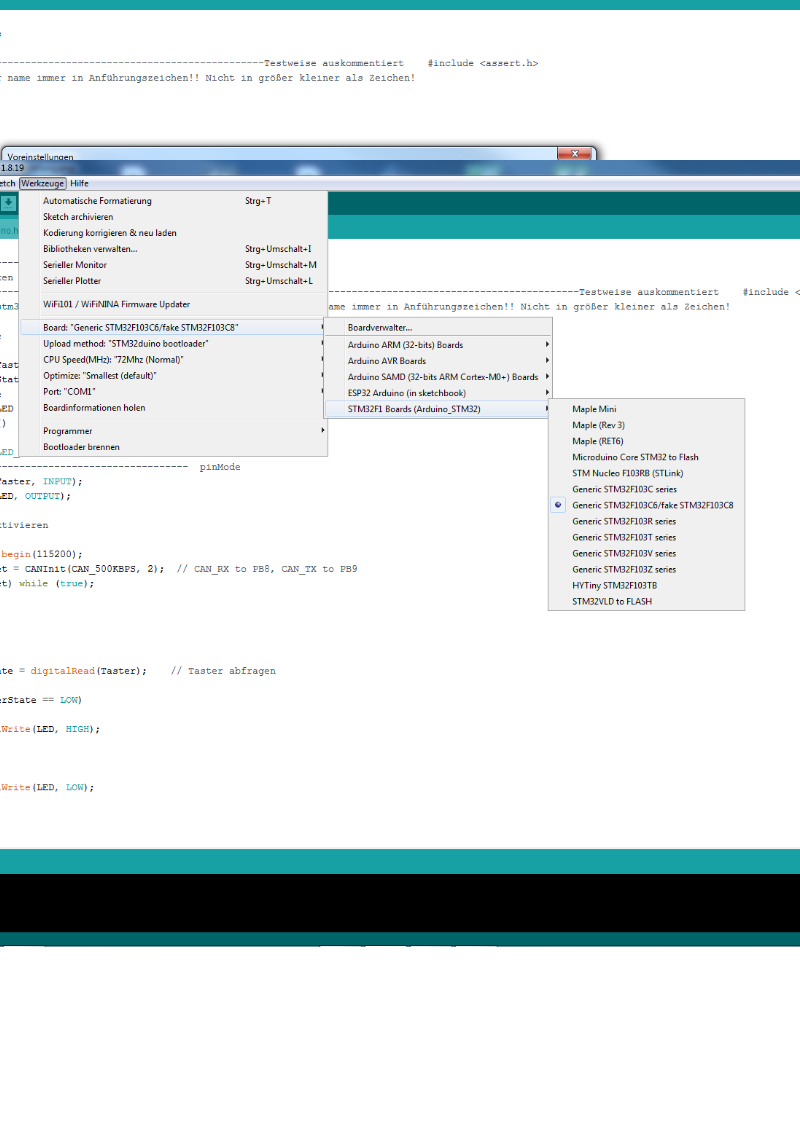Open Bibliotheken verwalten... entry
Image resolution: width=800 pixels, height=1132 pixels.
click(x=173, y=248)
